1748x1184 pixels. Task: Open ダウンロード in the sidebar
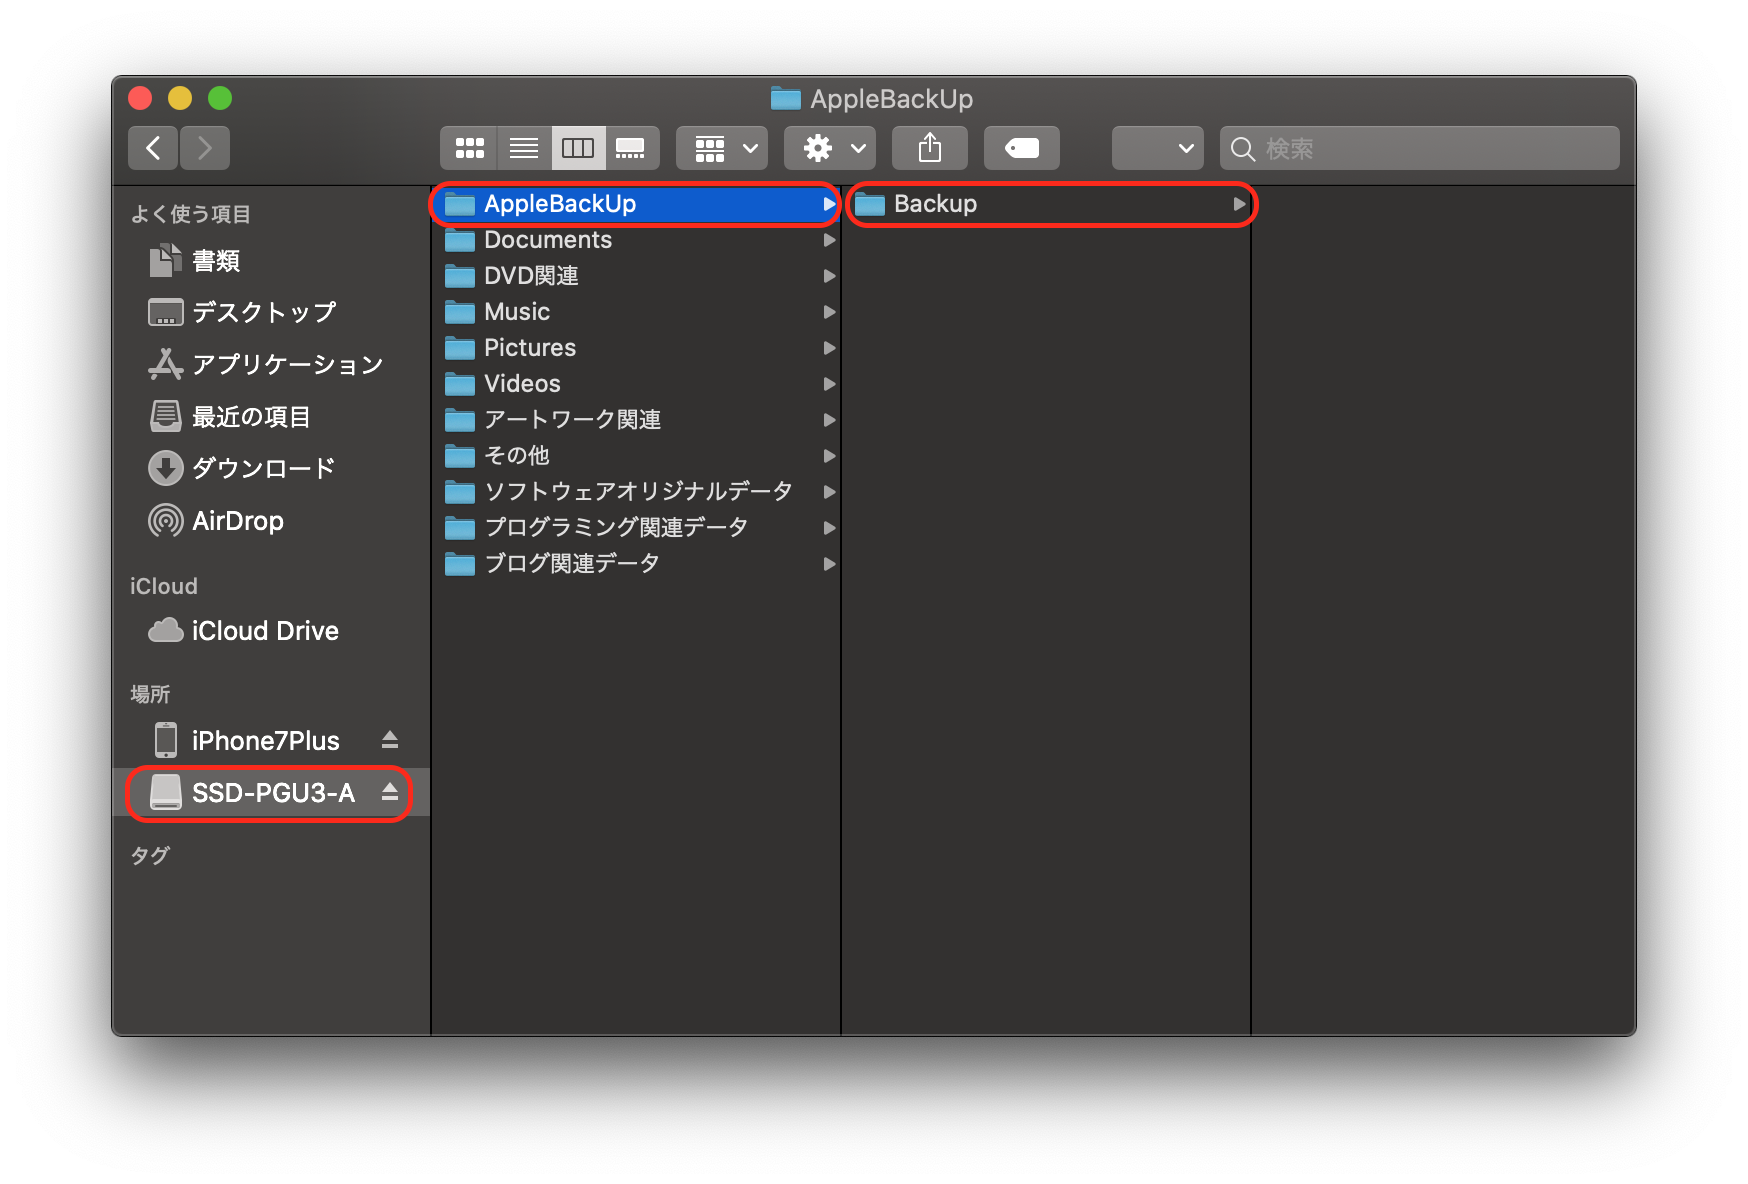[x=262, y=468]
